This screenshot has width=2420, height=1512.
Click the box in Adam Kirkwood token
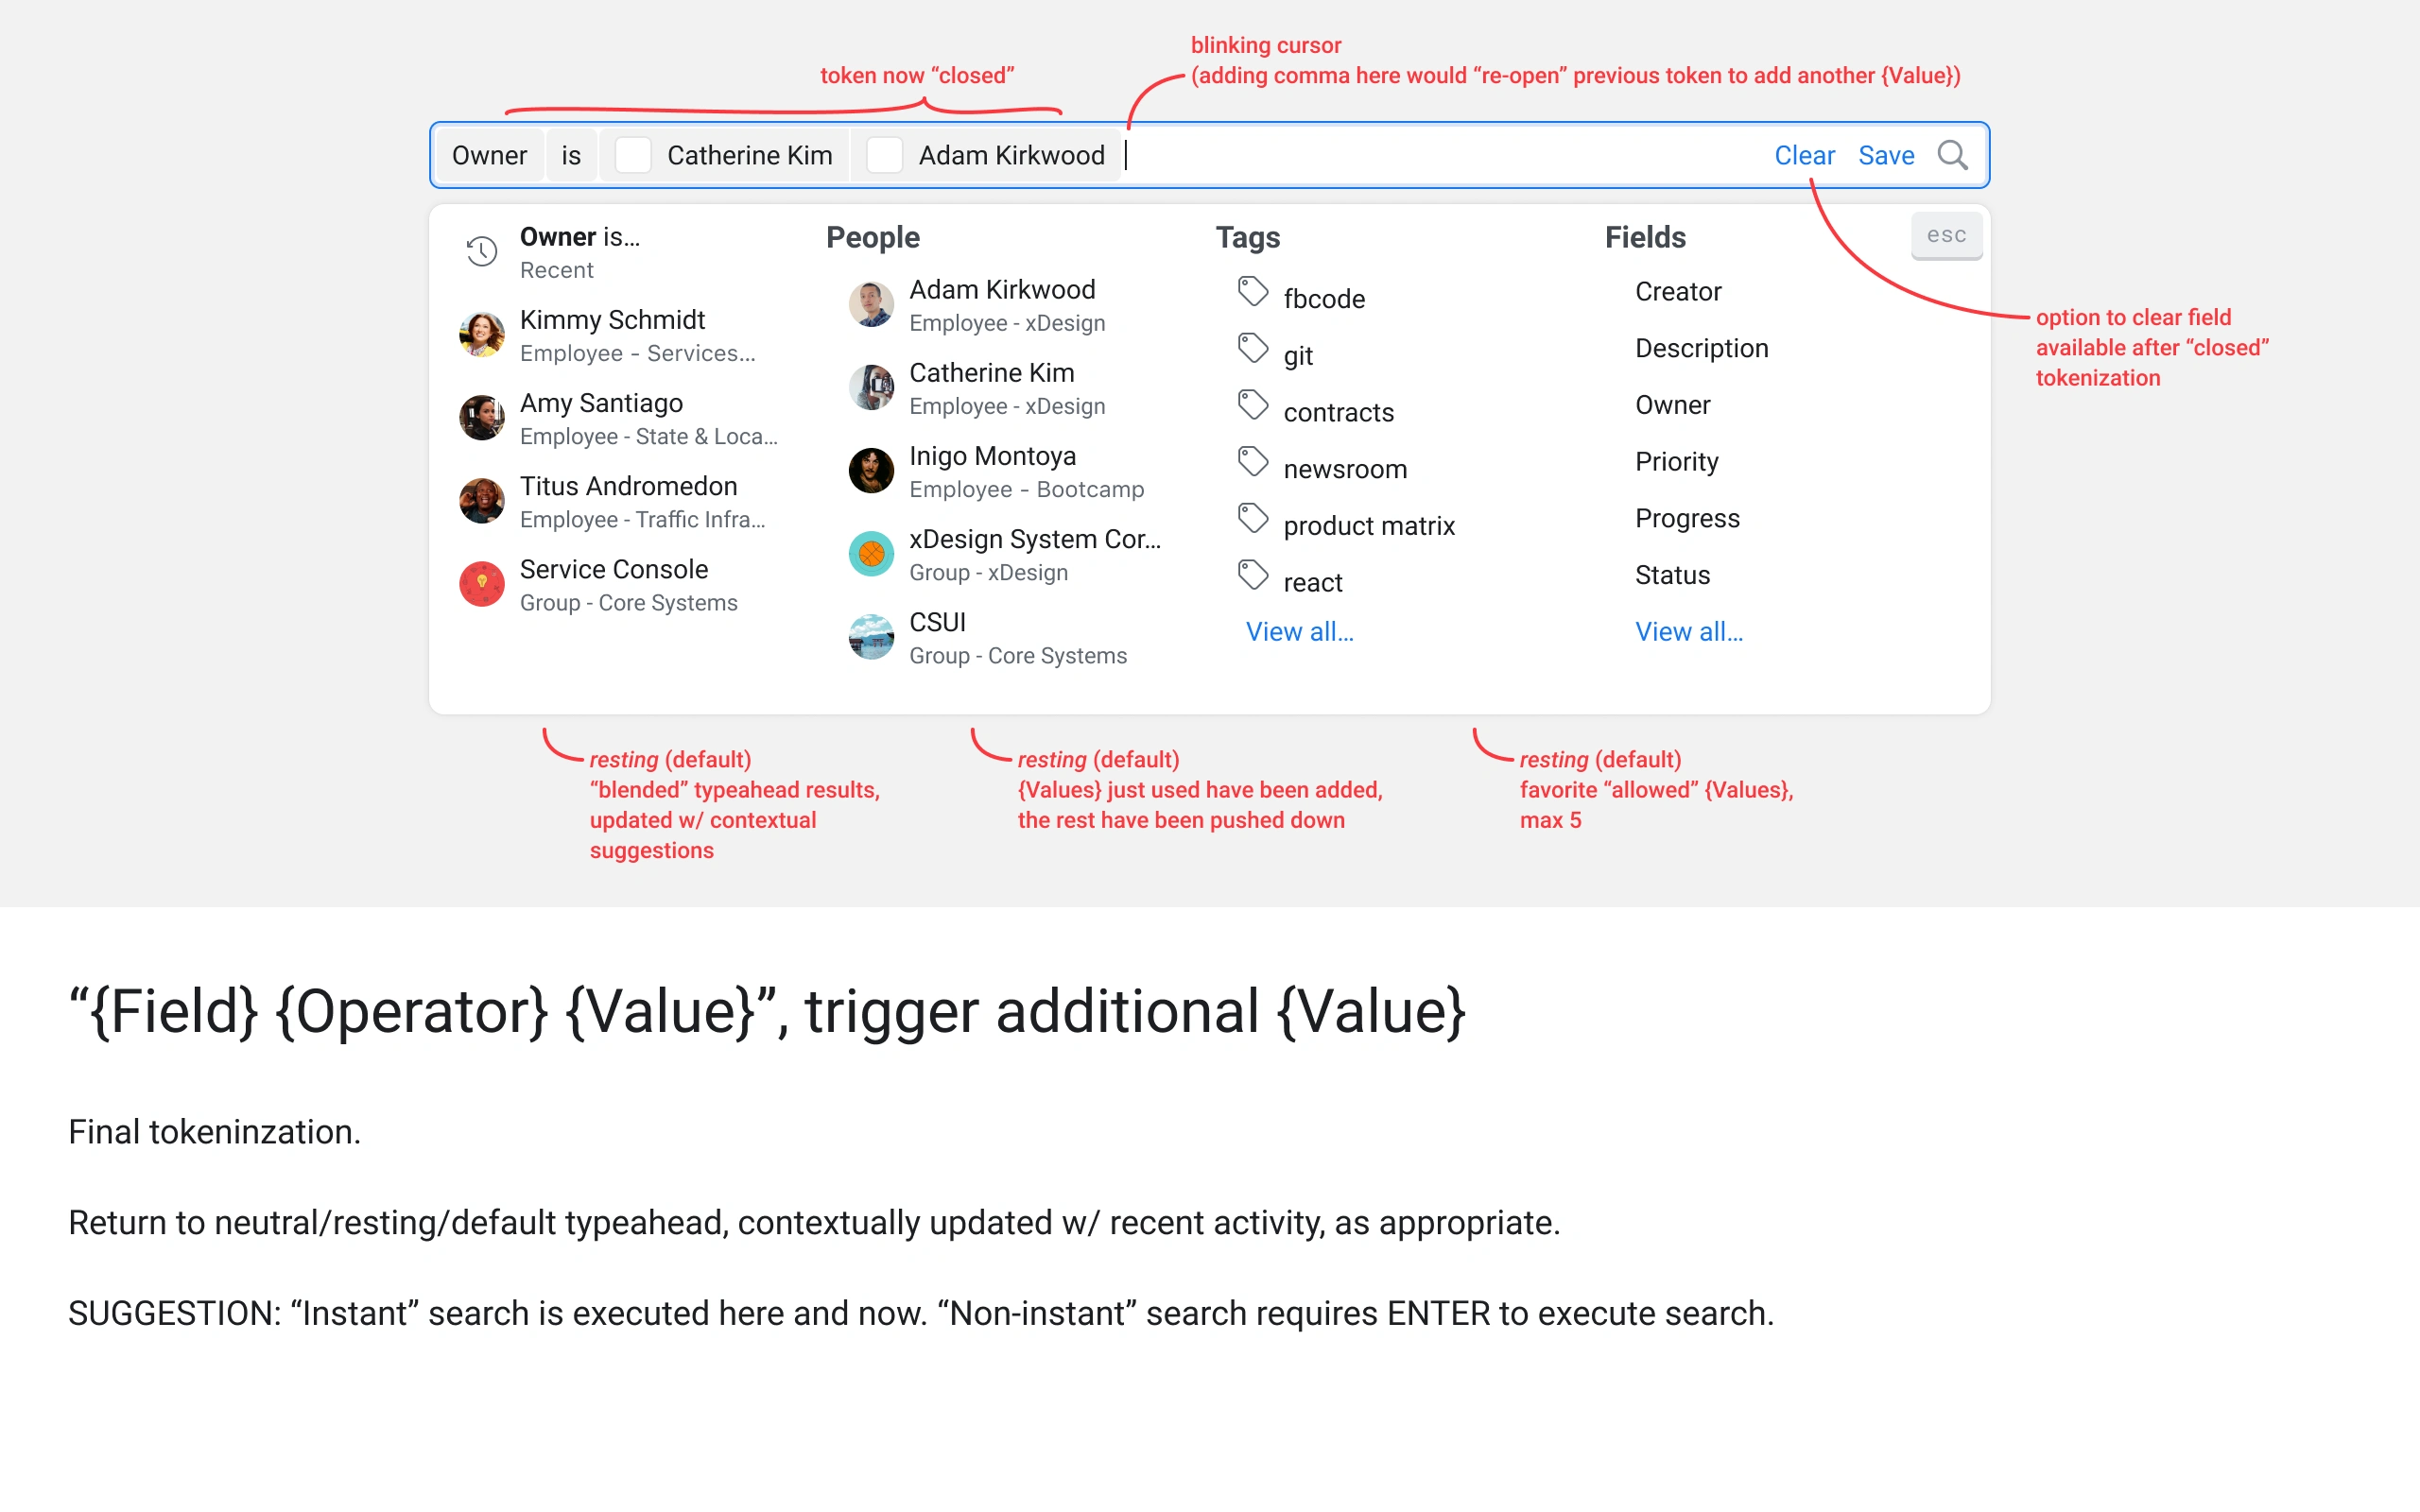[884, 155]
